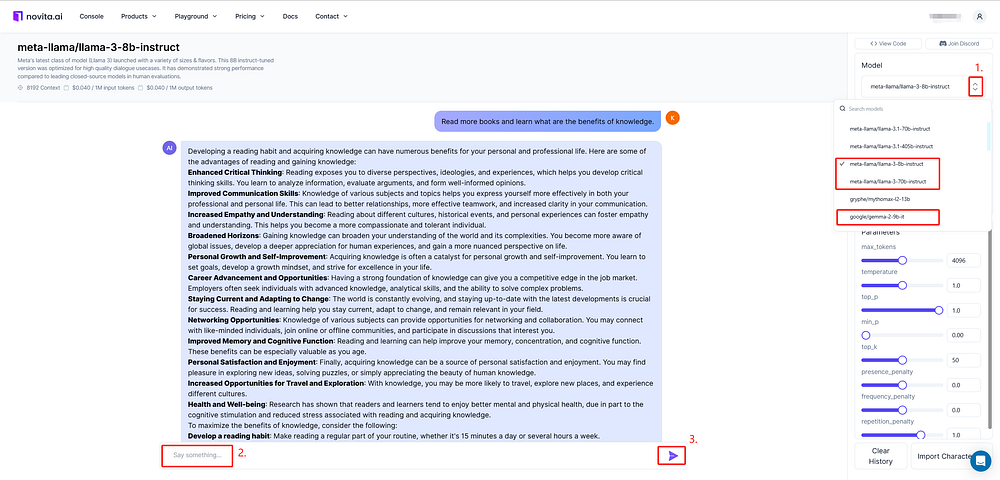Click the max_tokens value field 4096
1000x480 pixels.
[964, 260]
